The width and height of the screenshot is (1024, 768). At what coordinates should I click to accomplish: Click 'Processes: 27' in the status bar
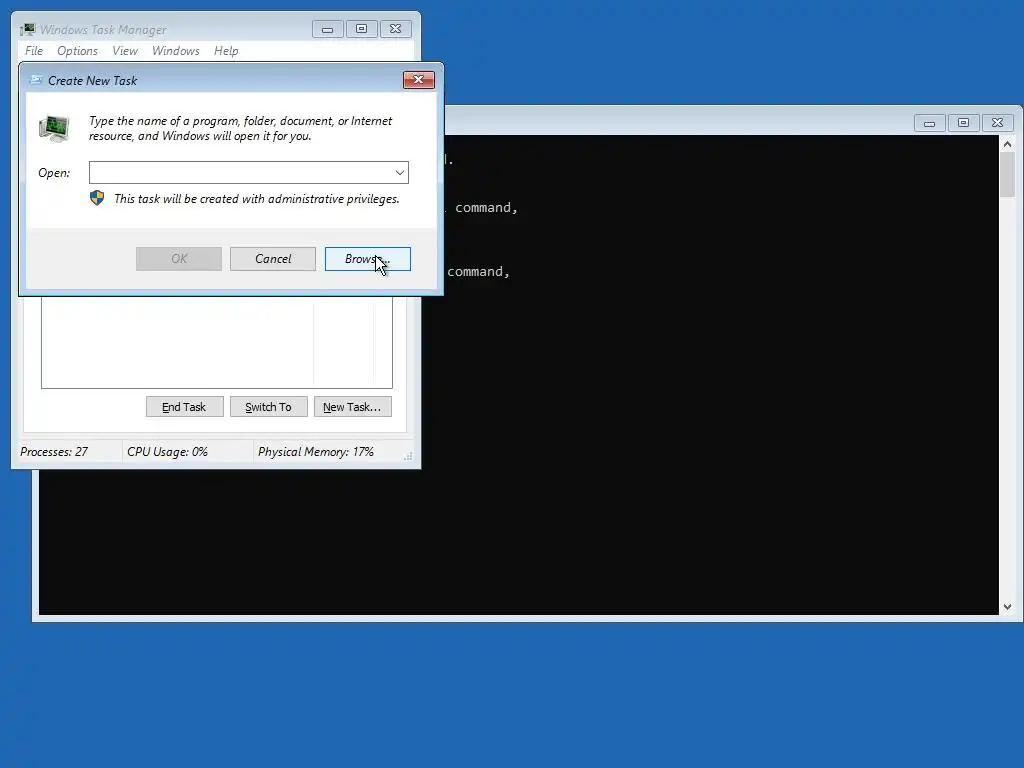coord(54,452)
